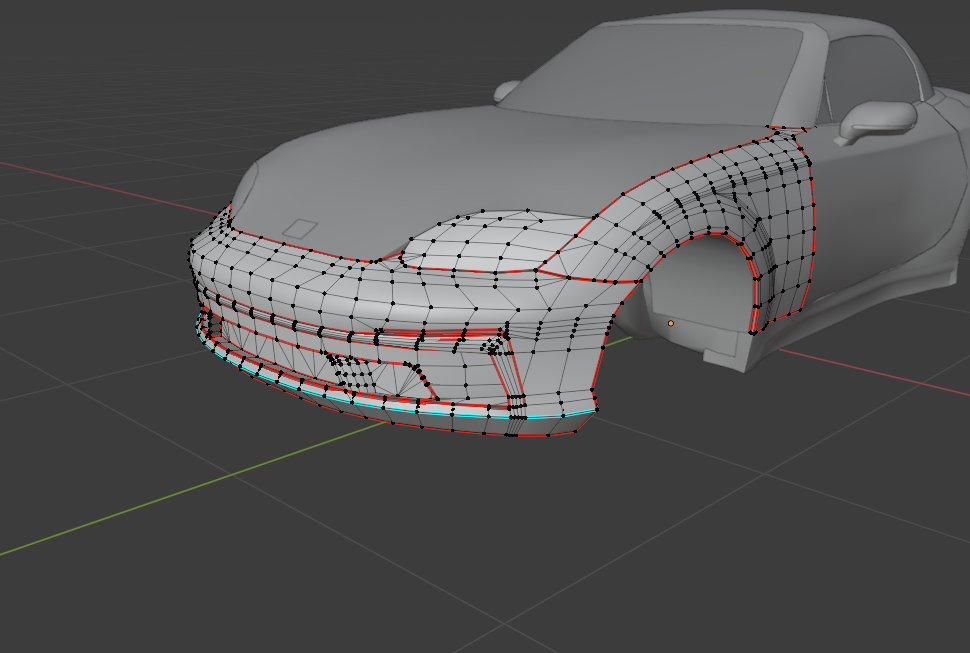Click the small mirror left of the windshield
The image size is (970, 653).
point(507,90)
